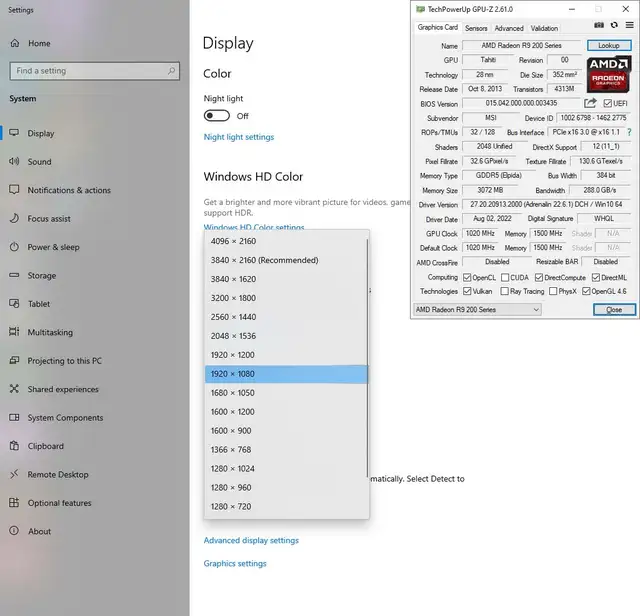Toggle the DirectCompute checkbox
The height and width of the screenshot is (616, 640).
pyautogui.click(x=539, y=278)
